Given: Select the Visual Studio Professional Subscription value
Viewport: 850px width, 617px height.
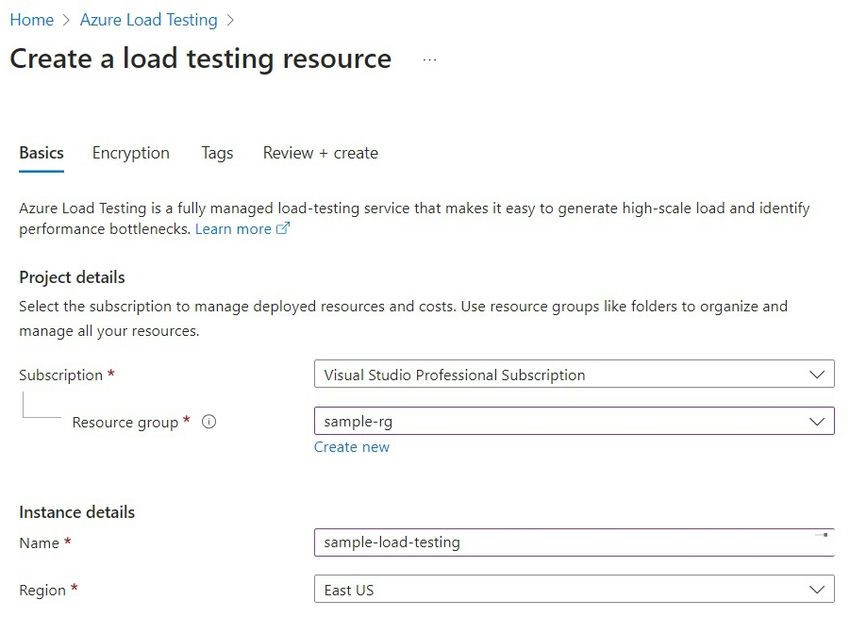Looking at the screenshot, I should (x=454, y=374).
